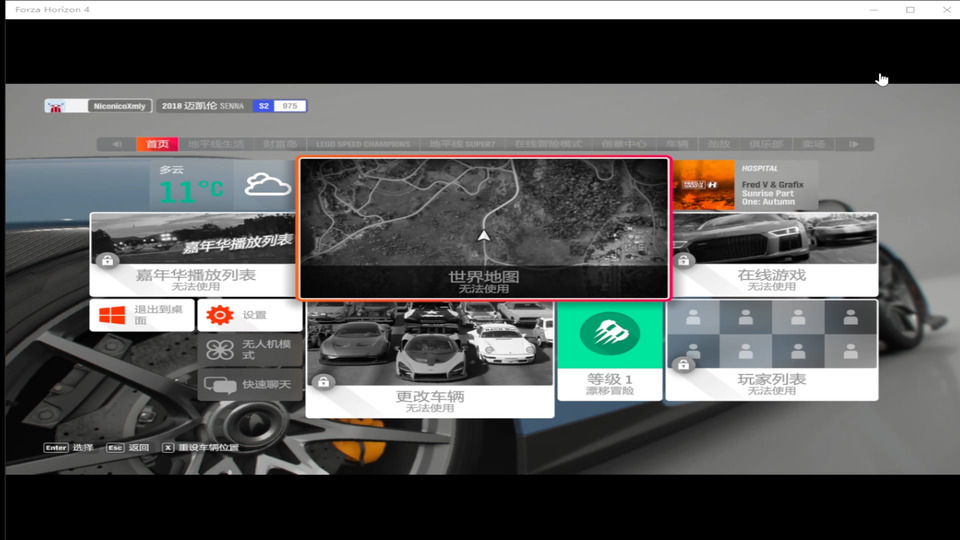Click the cloudy weather icon

268,184
